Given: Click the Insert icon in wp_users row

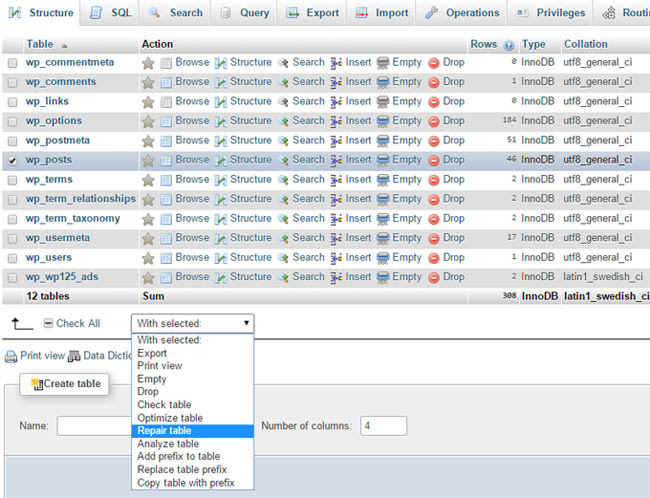Looking at the screenshot, I should click(336, 258).
